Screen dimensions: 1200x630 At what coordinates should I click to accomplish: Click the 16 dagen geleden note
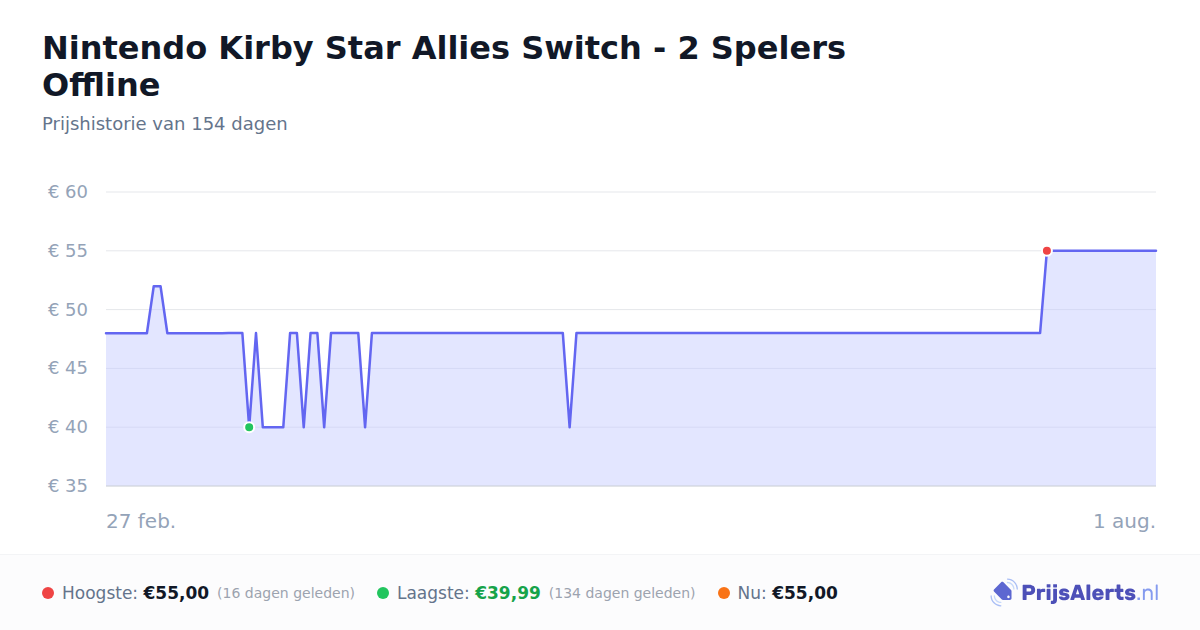coord(286,593)
